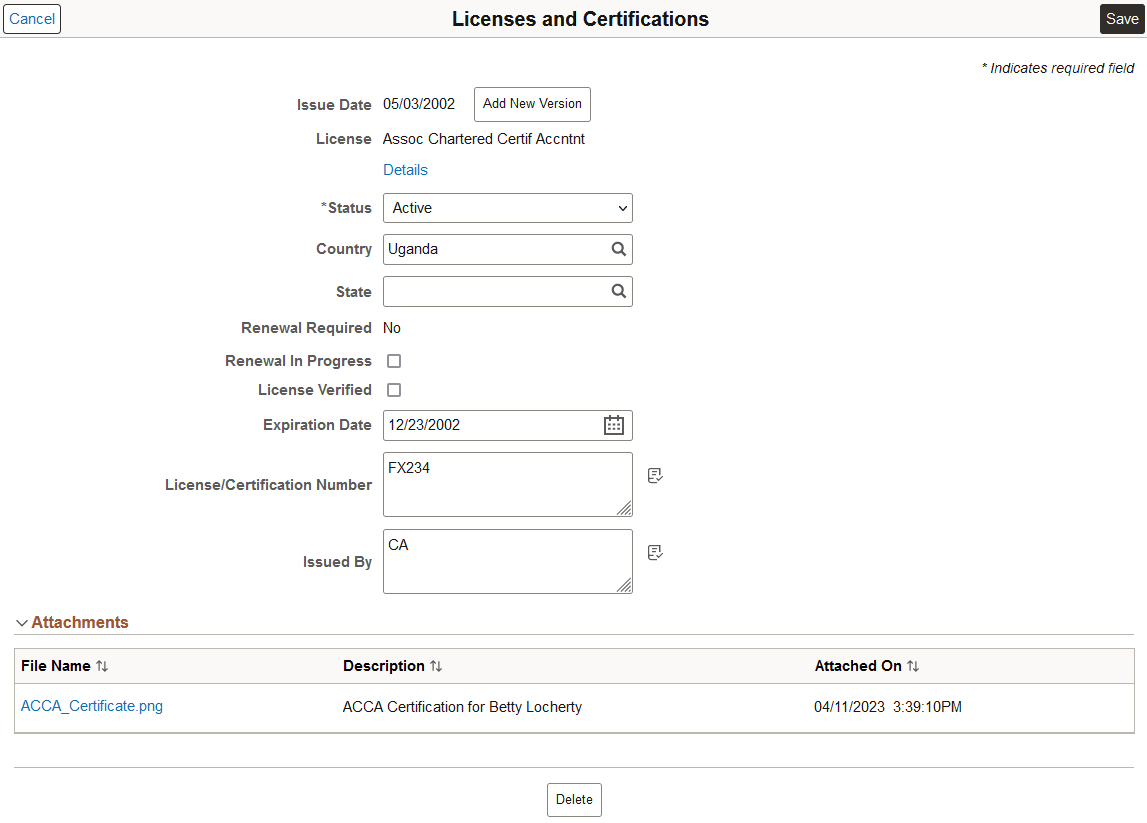Sort attachments by Attached On
Screen dimensions: 1147x823
[913, 666]
